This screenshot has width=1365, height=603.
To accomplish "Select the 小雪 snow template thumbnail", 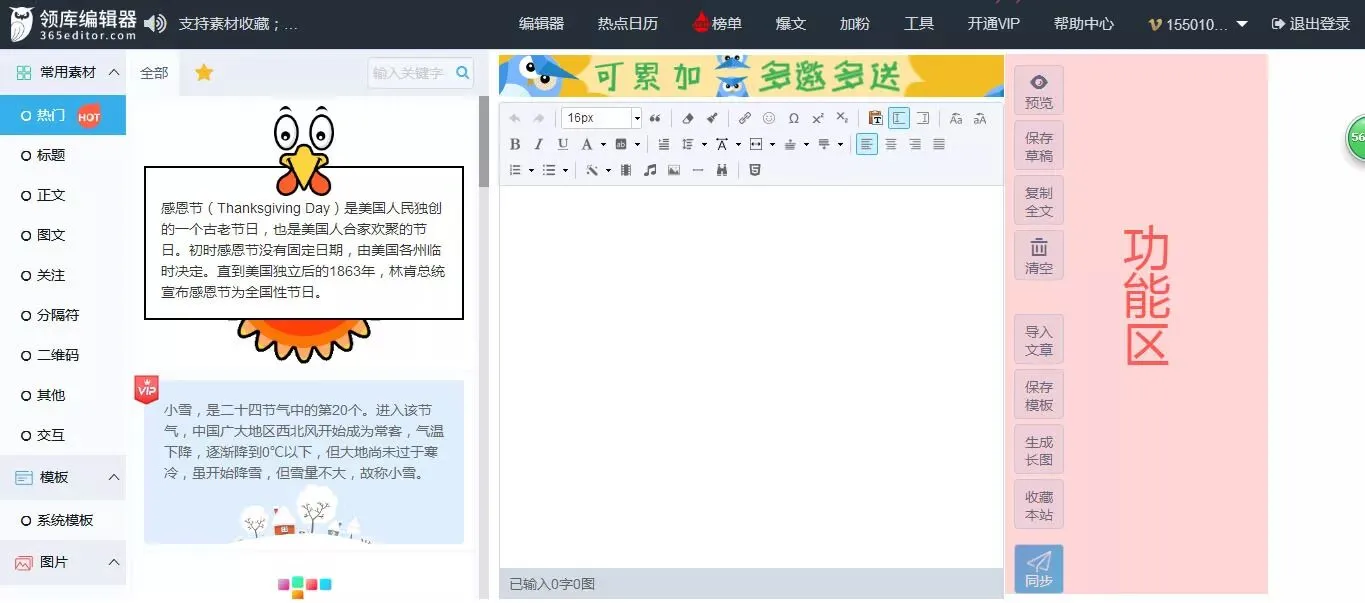I will [304, 462].
